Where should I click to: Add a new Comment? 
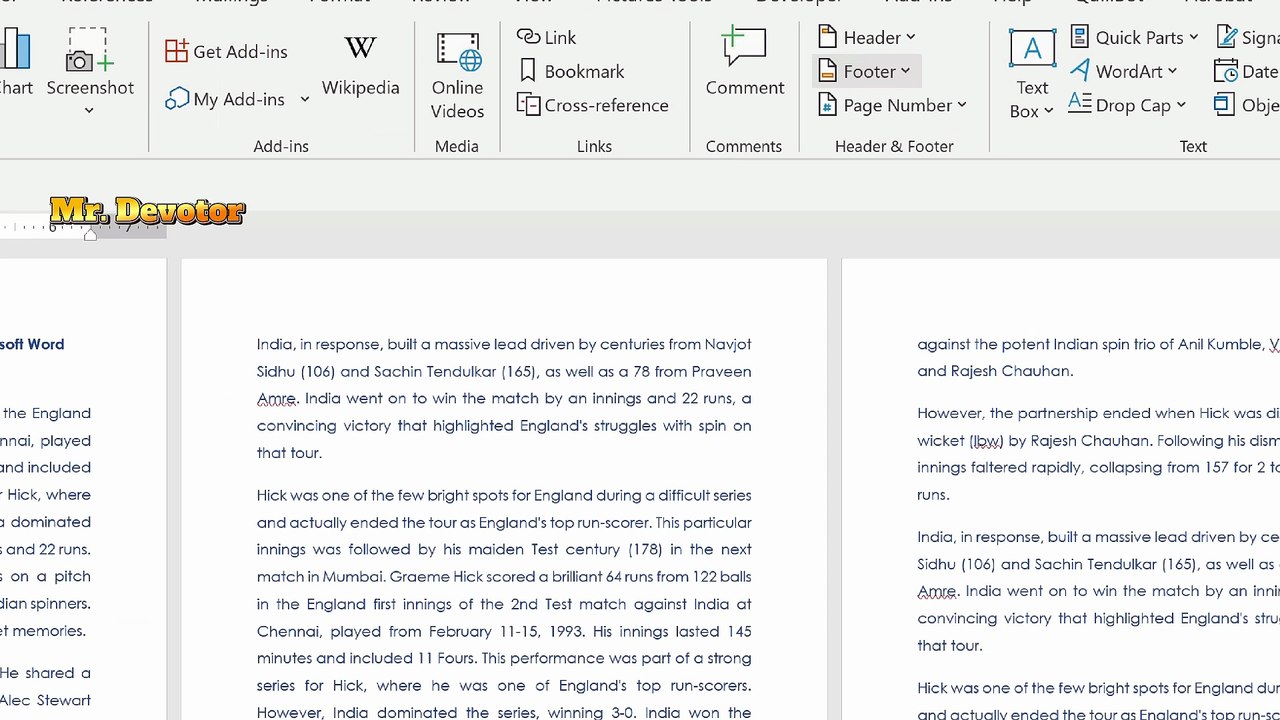(x=745, y=62)
